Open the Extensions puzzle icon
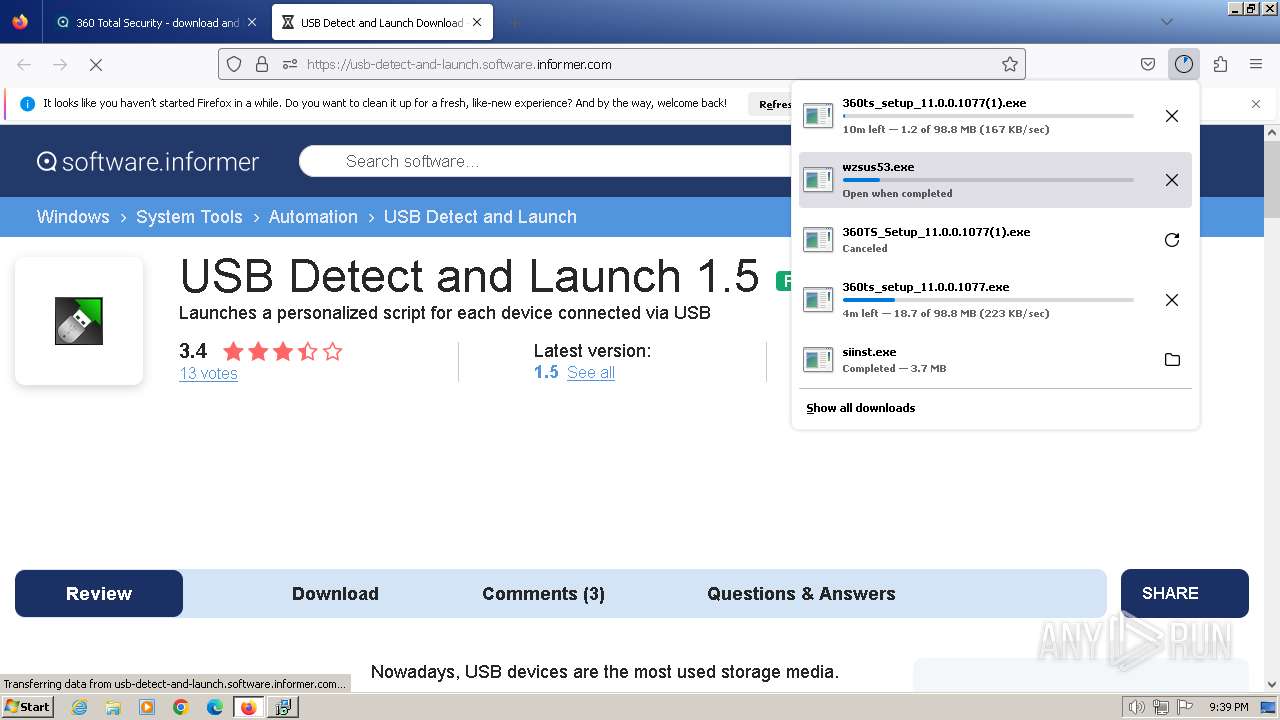 [1220, 64]
